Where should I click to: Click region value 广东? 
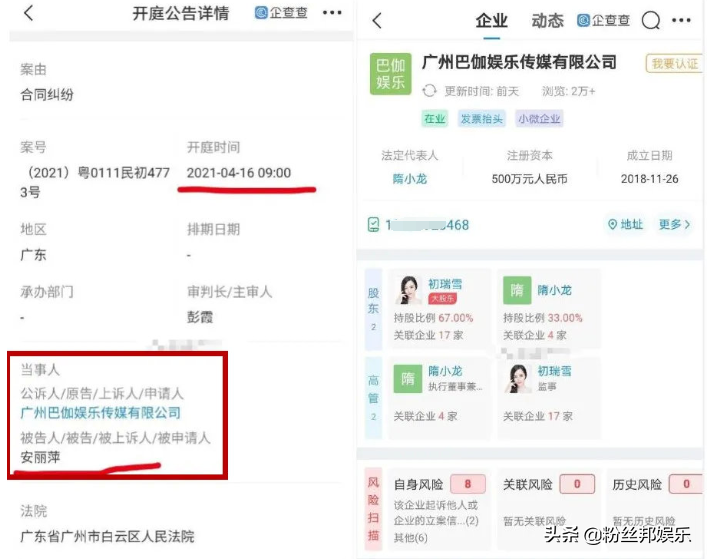[x=33, y=255]
